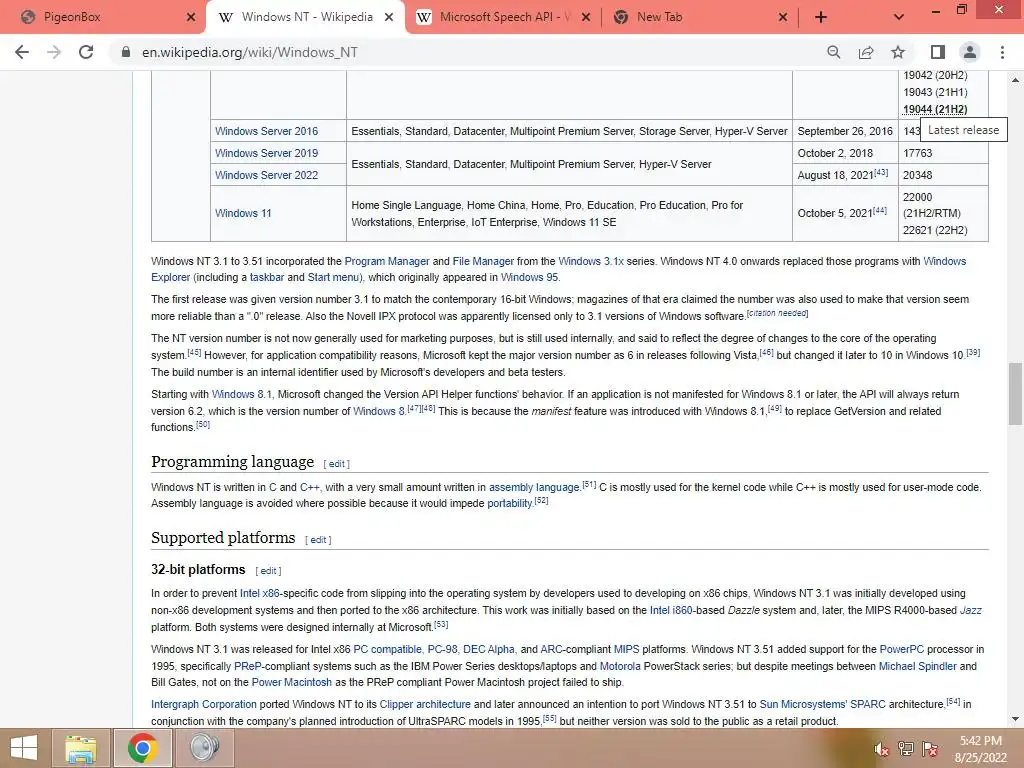The width and height of the screenshot is (1024, 768).
Task: Edit the Programming language section
Action: 337,464
